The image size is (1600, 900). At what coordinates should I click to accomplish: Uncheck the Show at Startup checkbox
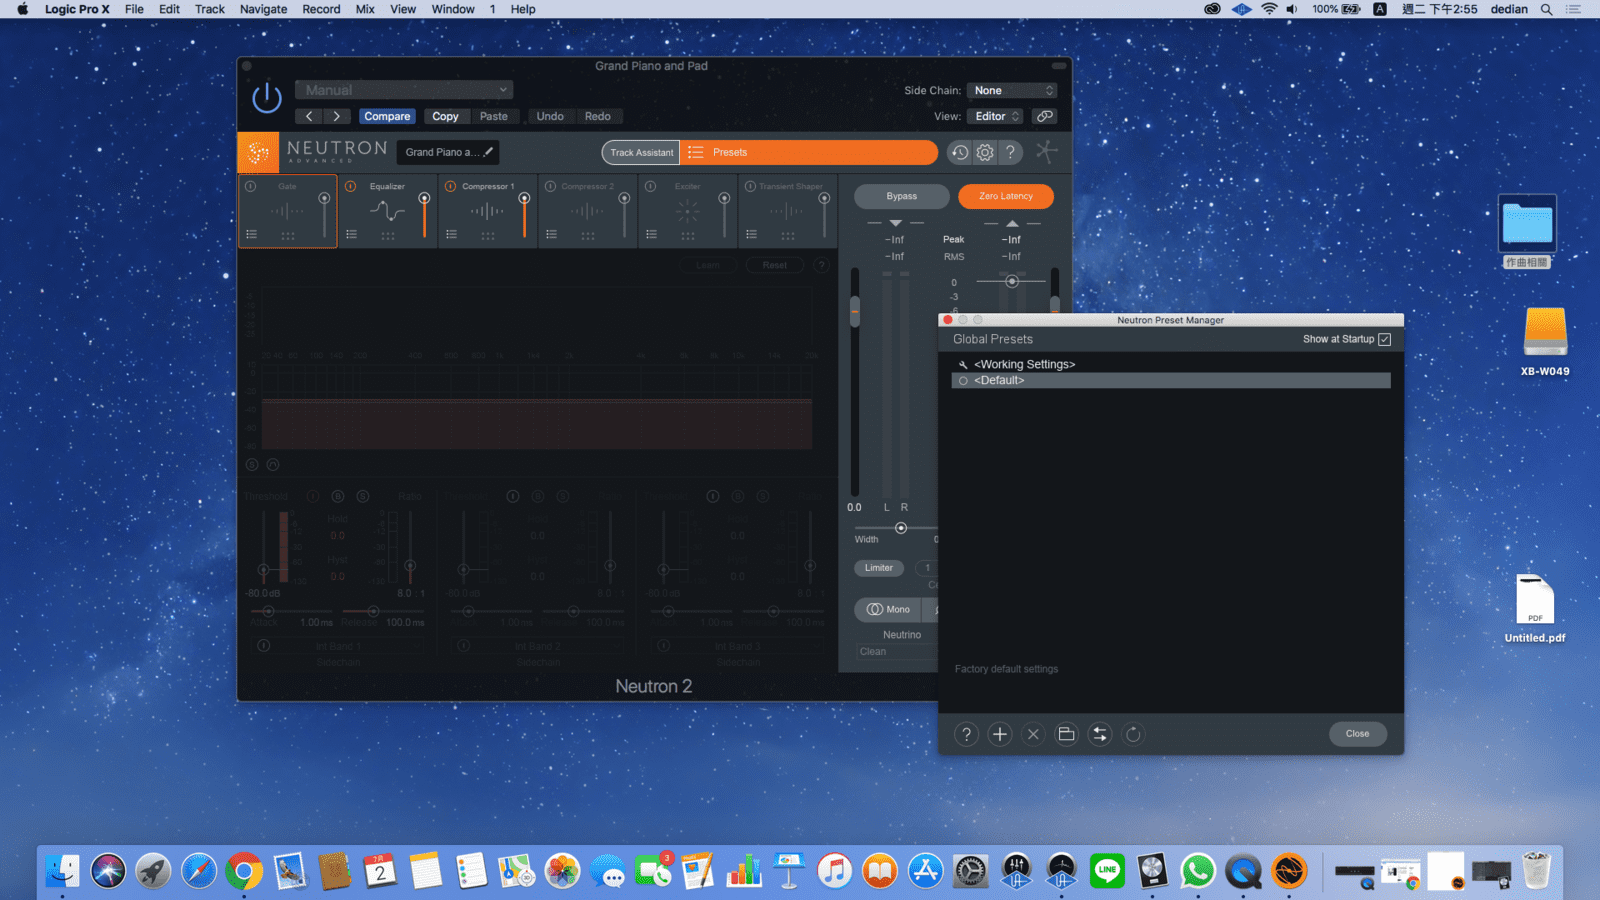pos(1384,339)
